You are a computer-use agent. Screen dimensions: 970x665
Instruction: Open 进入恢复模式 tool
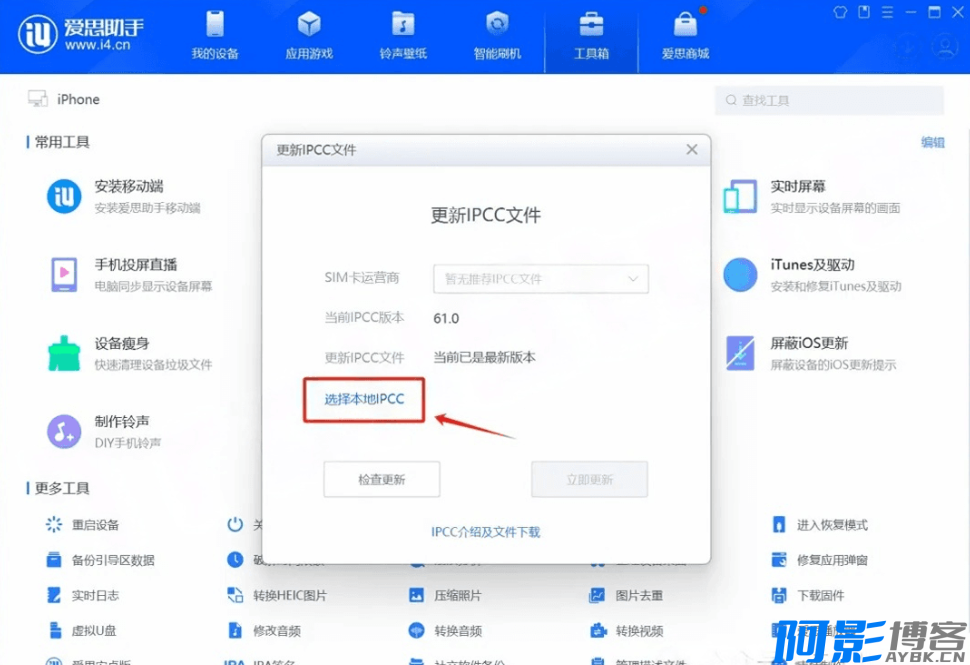[x=819, y=525]
